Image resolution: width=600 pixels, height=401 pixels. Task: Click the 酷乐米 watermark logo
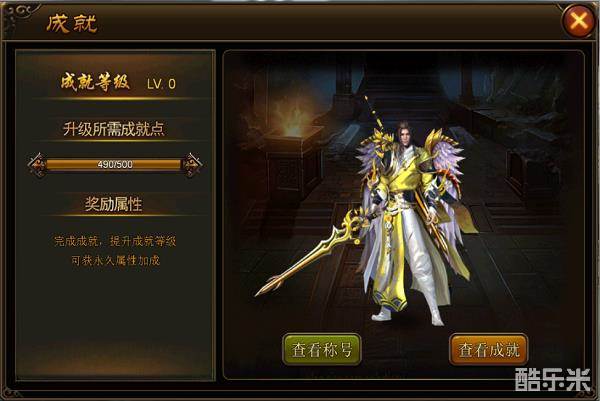pyautogui.click(x=553, y=380)
